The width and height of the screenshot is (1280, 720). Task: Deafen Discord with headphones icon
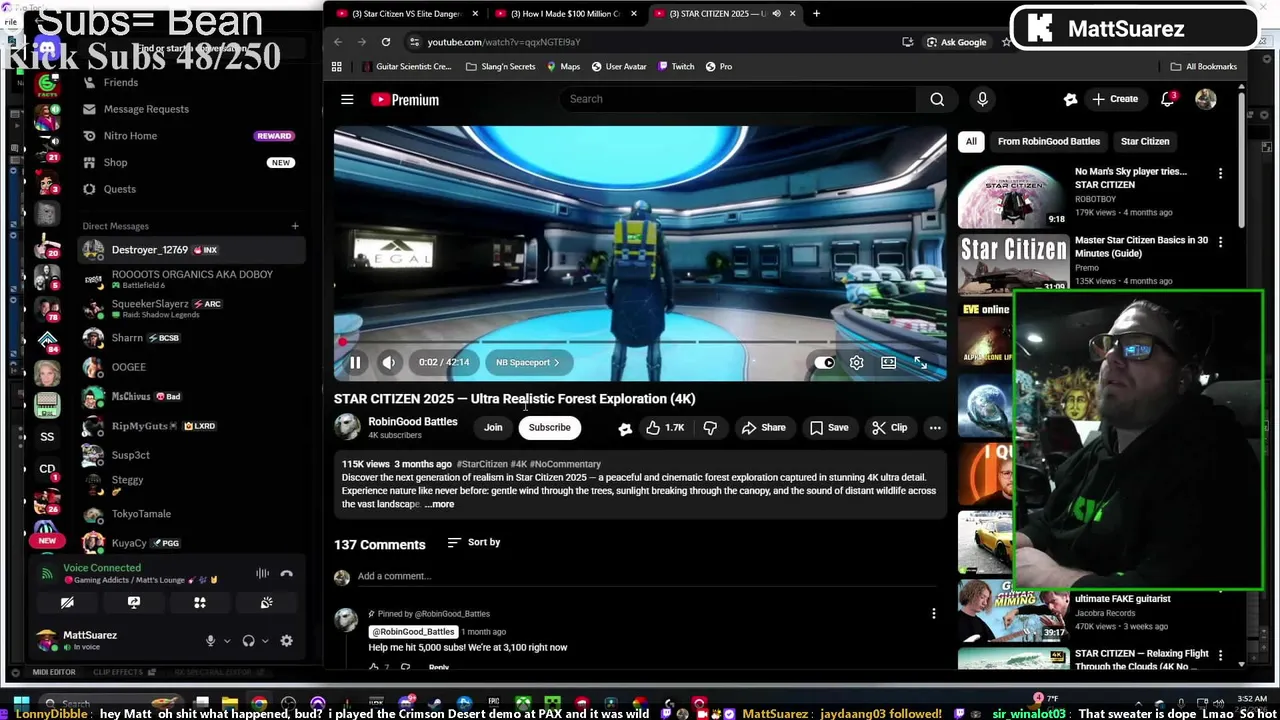tap(248, 641)
